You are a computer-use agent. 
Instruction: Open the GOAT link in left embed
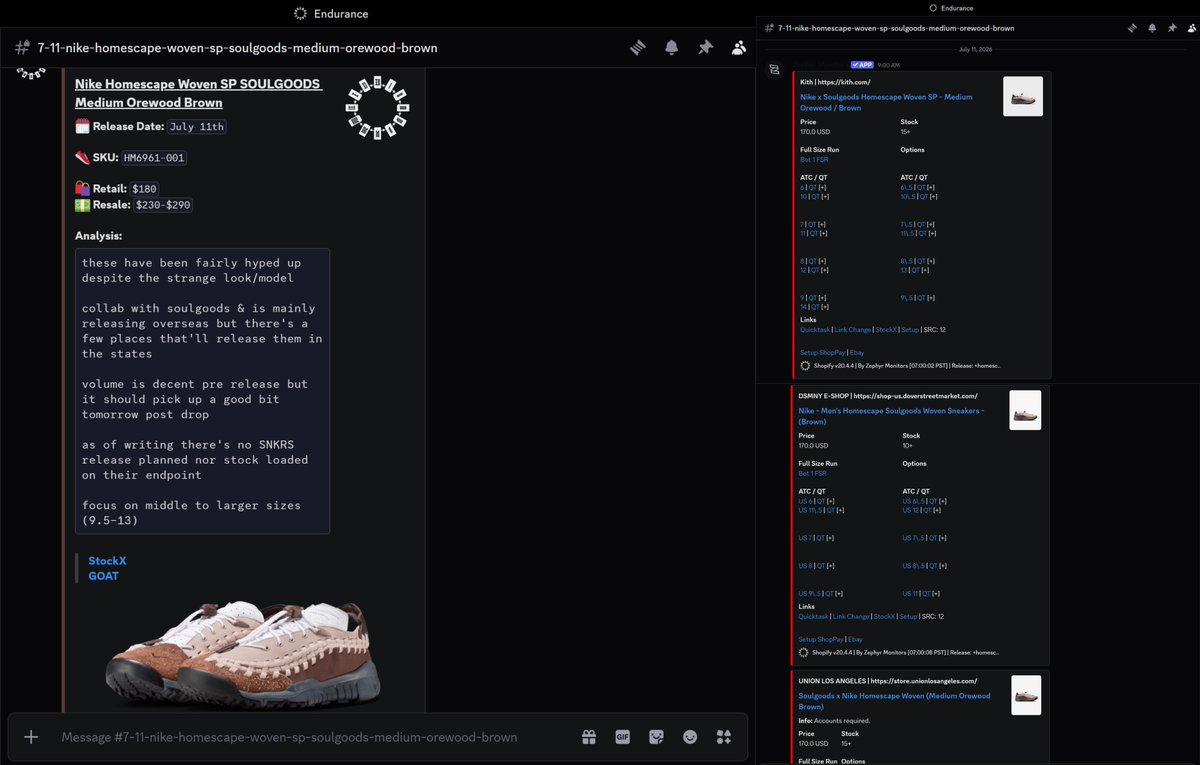point(103,575)
